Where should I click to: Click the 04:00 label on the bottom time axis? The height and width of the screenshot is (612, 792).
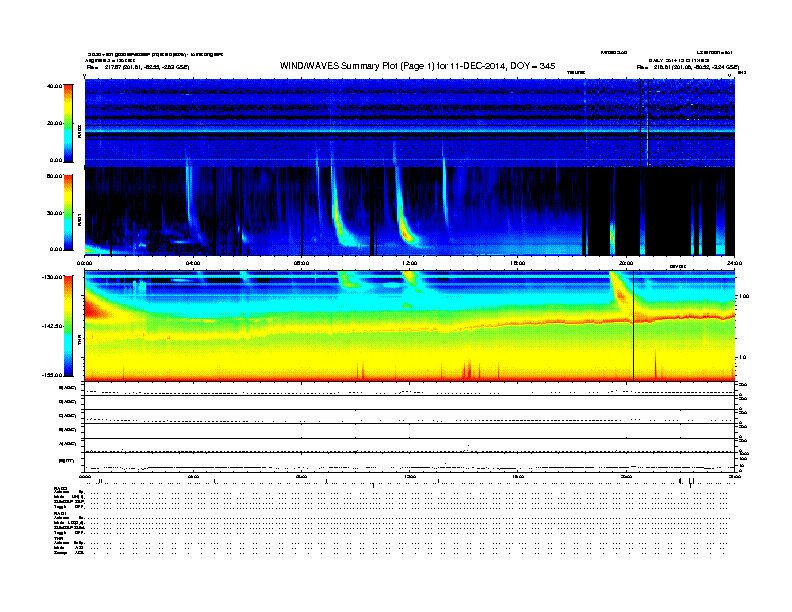point(193,476)
